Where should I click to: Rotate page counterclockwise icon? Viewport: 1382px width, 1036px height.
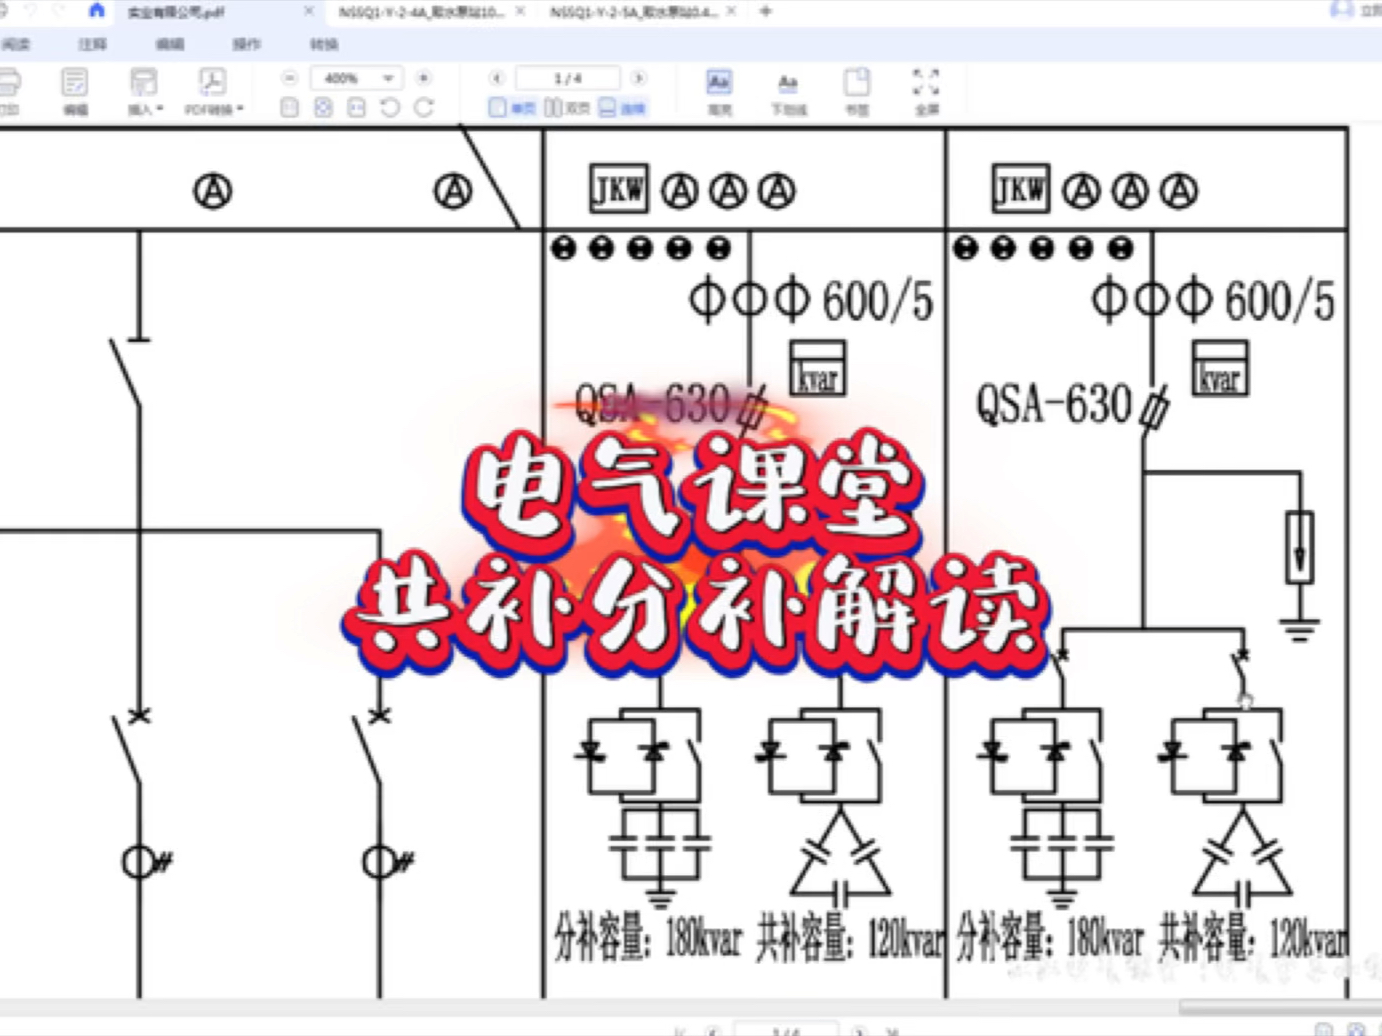click(390, 108)
